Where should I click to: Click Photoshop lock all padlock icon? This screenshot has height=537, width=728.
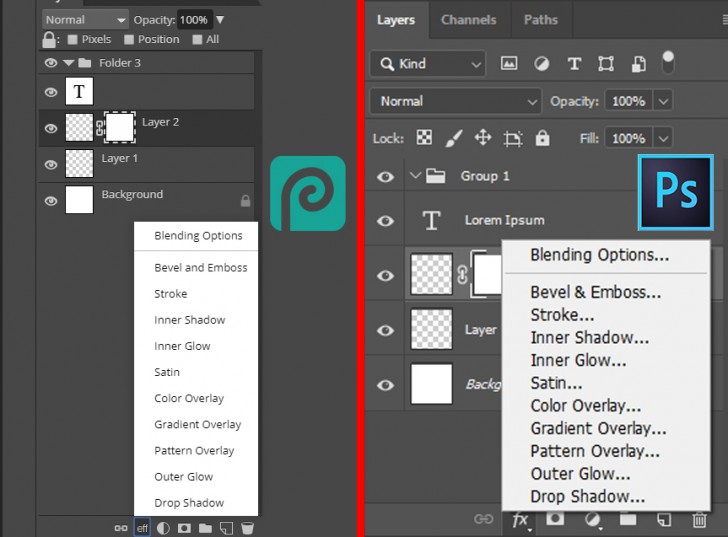tap(542, 138)
